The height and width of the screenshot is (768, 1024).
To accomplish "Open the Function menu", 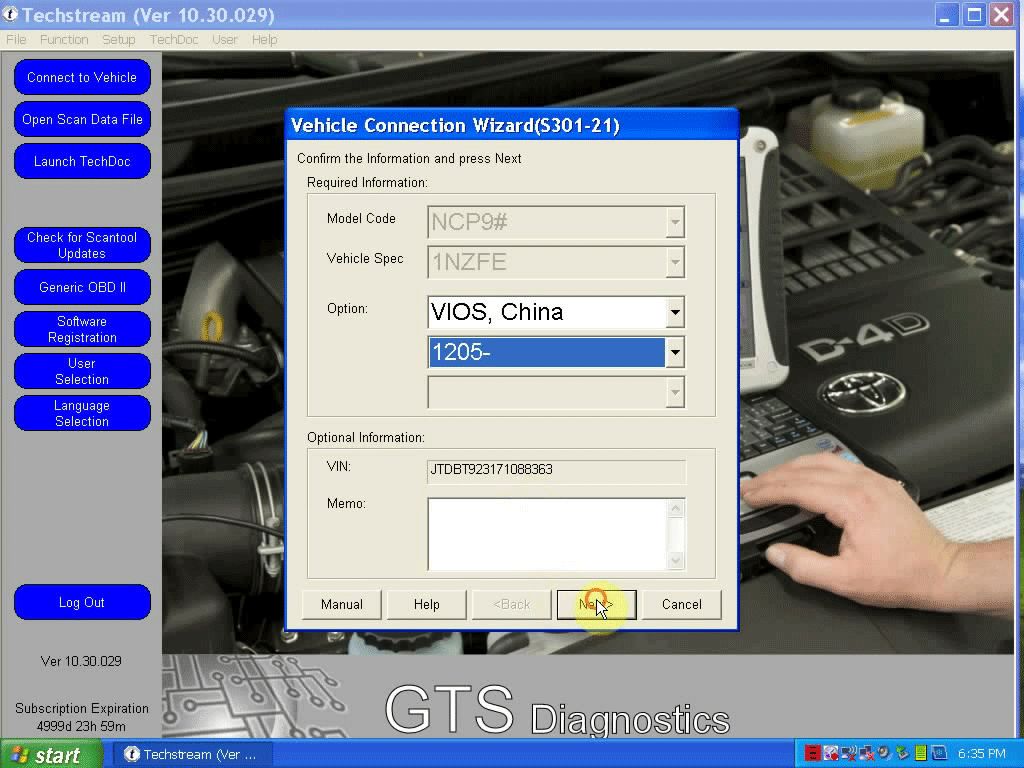I will [64, 40].
